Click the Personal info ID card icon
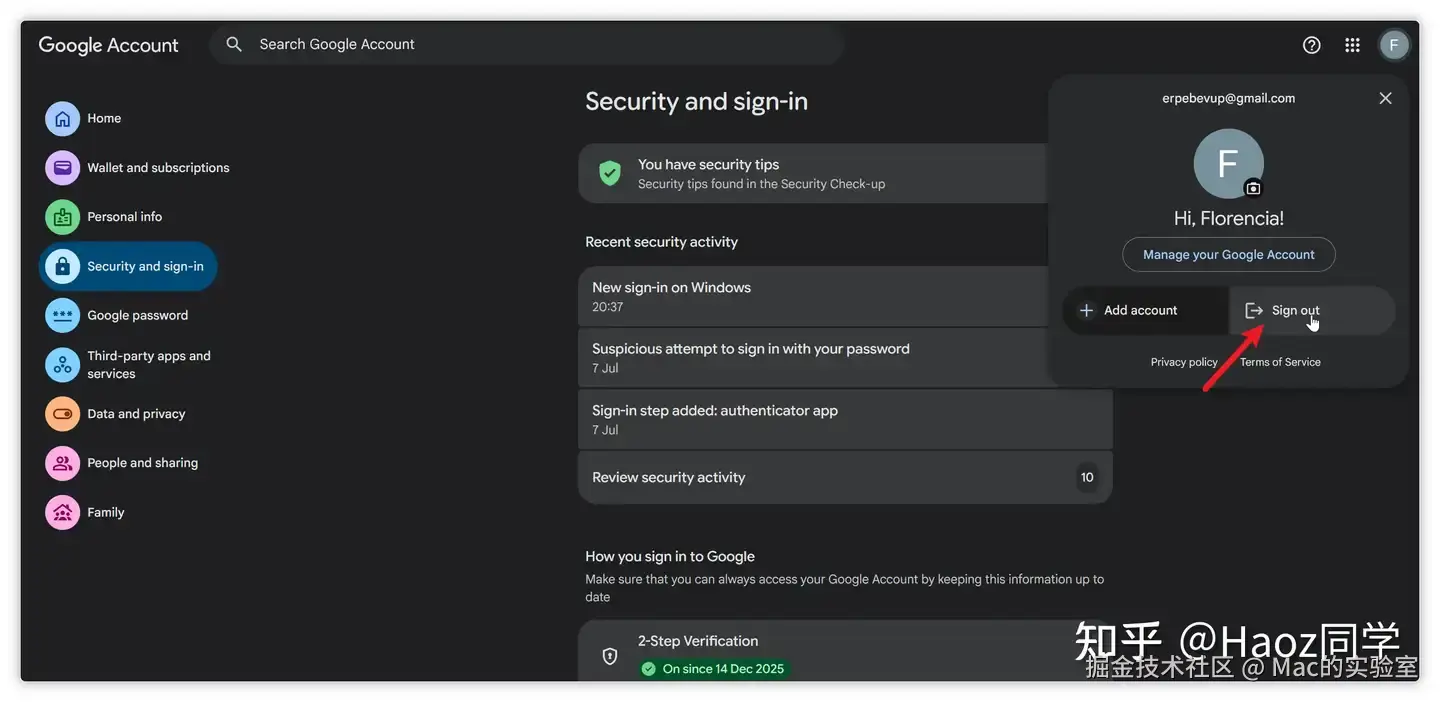The height and width of the screenshot is (702, 1440). [62, 217]
